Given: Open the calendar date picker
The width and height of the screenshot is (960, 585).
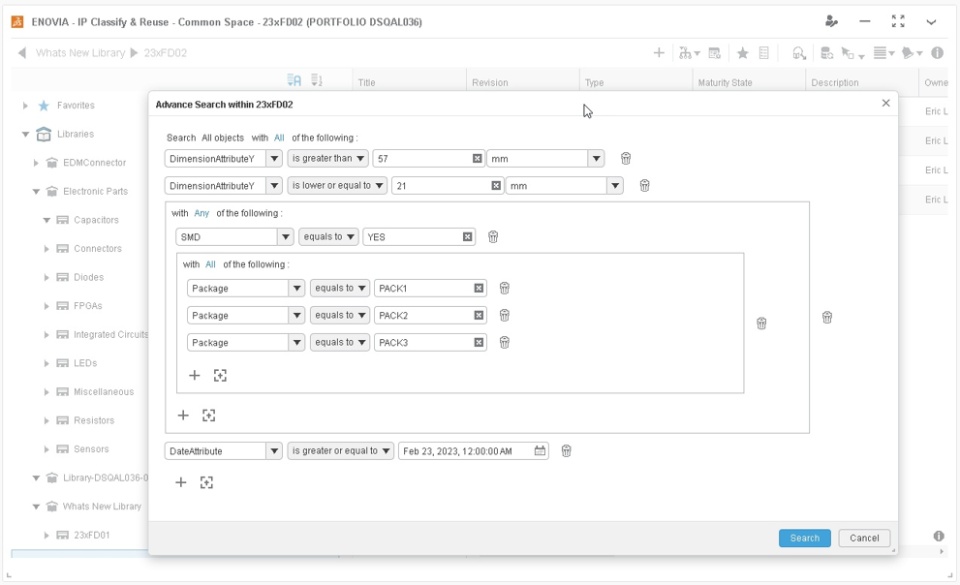Looking at the screenshot, I should point(539,451).
